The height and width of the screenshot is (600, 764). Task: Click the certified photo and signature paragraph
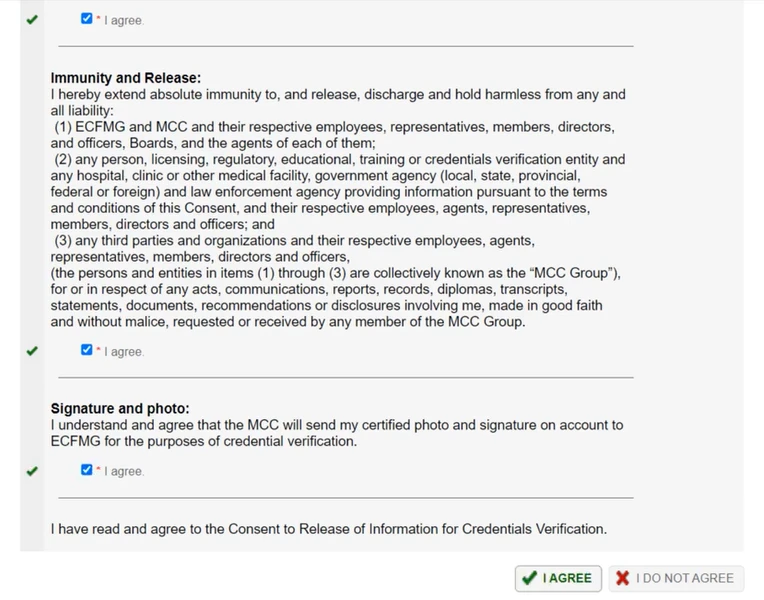click(336, 433)
